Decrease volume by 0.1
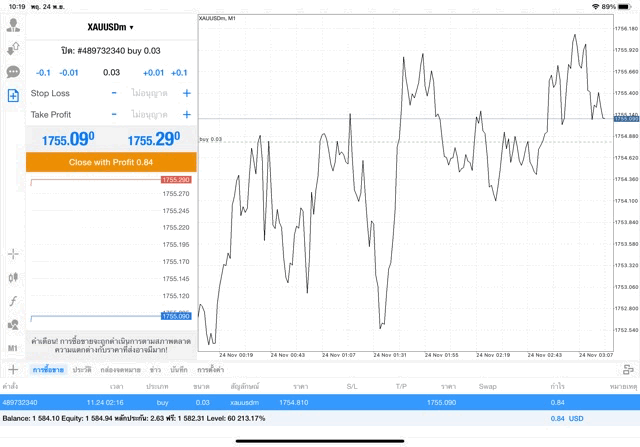 click(x=43, y=73)
